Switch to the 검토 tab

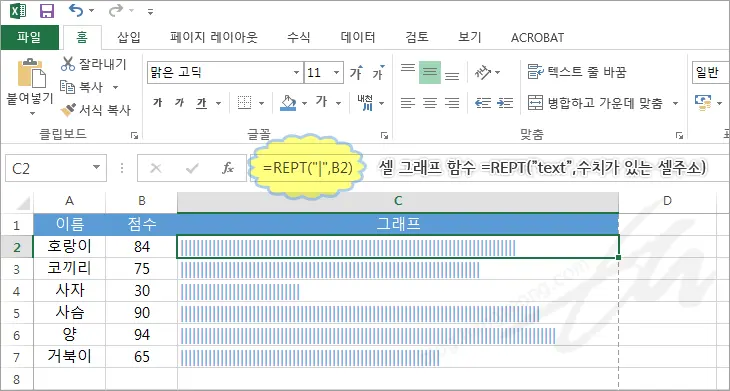pyautogui.click(x=417, y=37)
